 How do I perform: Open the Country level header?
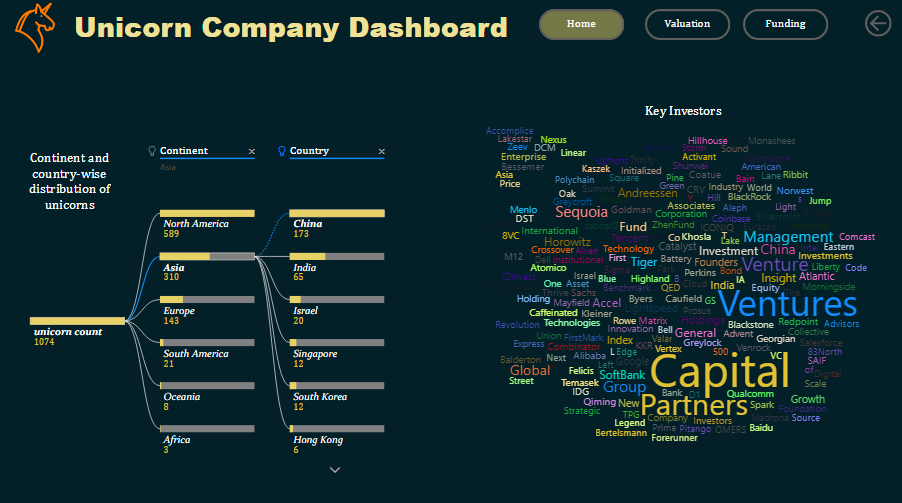coord(309,151)
